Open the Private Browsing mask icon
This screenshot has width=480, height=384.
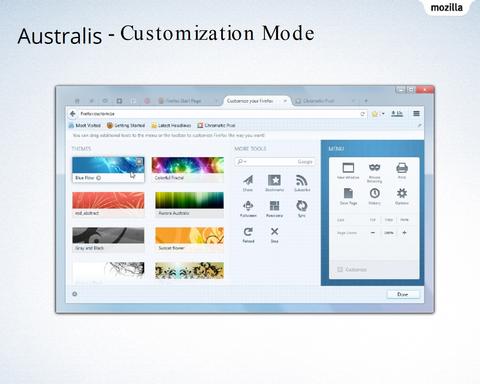[375, 167]
